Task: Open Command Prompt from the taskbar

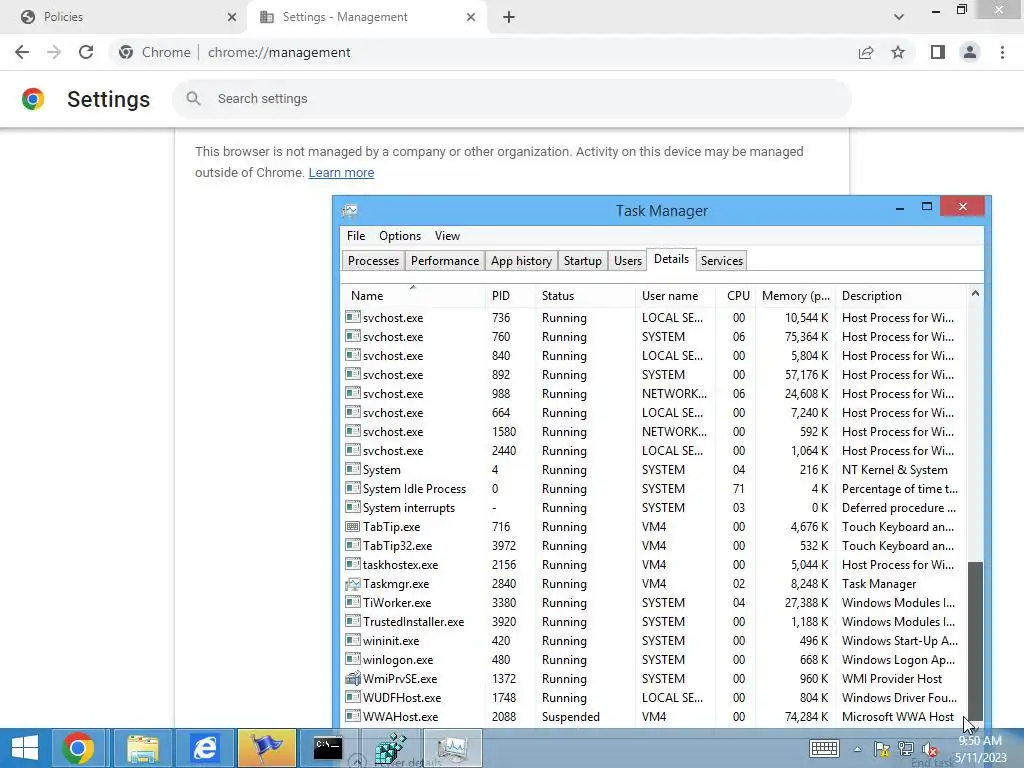Action: [x=328, y=748]
